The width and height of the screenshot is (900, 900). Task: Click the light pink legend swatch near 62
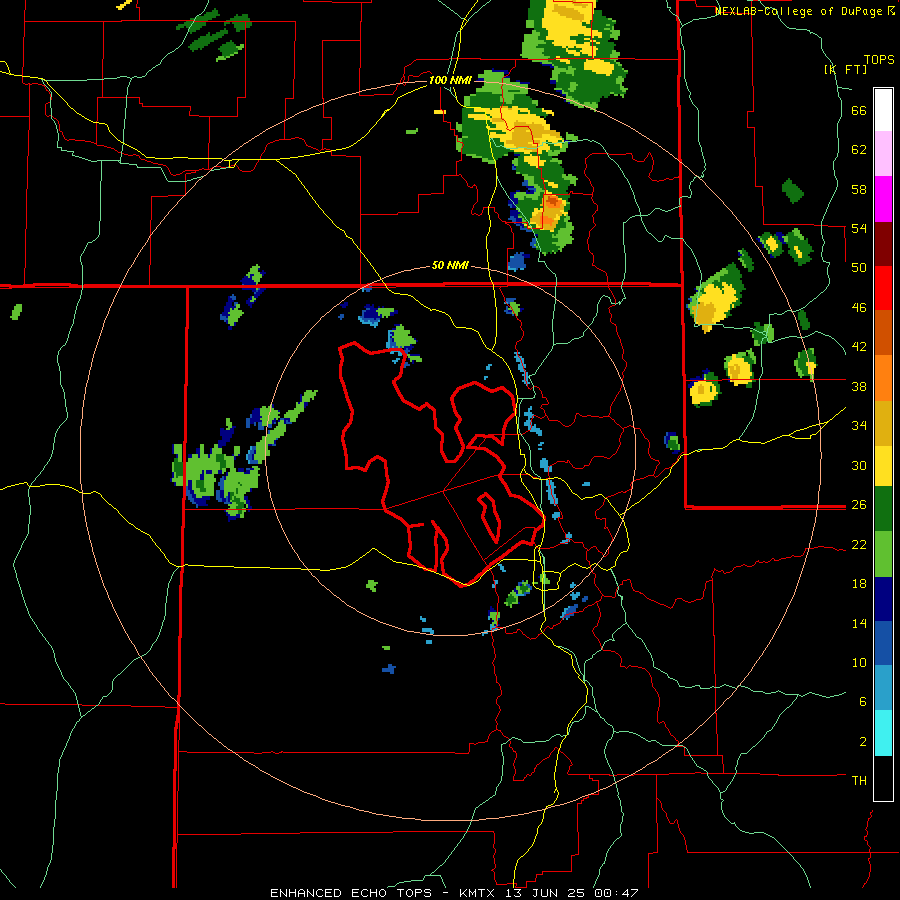pyautogui.click(x=883, y=153)
